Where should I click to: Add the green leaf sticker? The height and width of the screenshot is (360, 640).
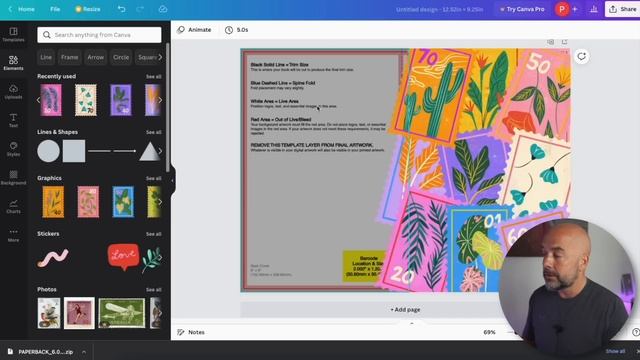(x=151, y=260)
